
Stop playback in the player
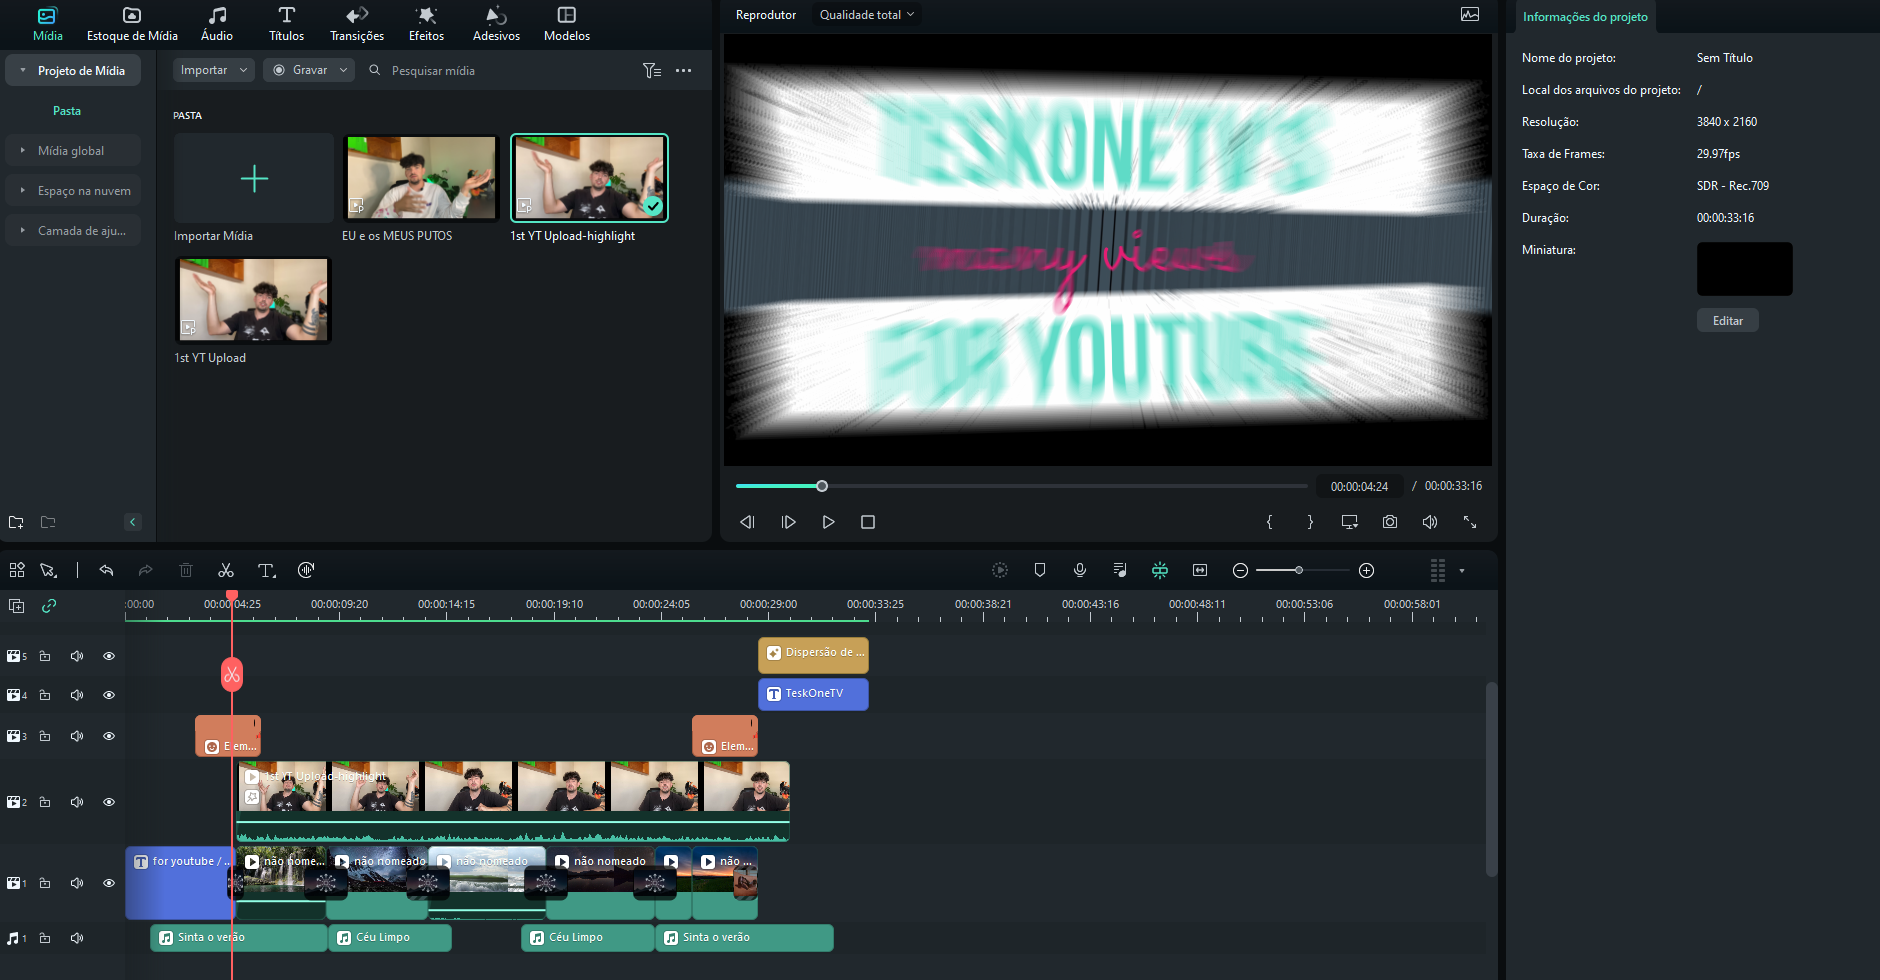click(868, 522)
